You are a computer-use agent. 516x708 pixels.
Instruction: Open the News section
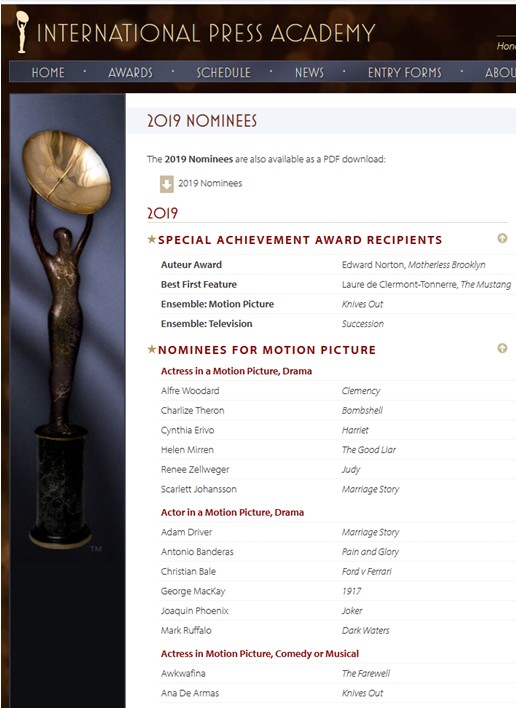[x=309, y=72]
